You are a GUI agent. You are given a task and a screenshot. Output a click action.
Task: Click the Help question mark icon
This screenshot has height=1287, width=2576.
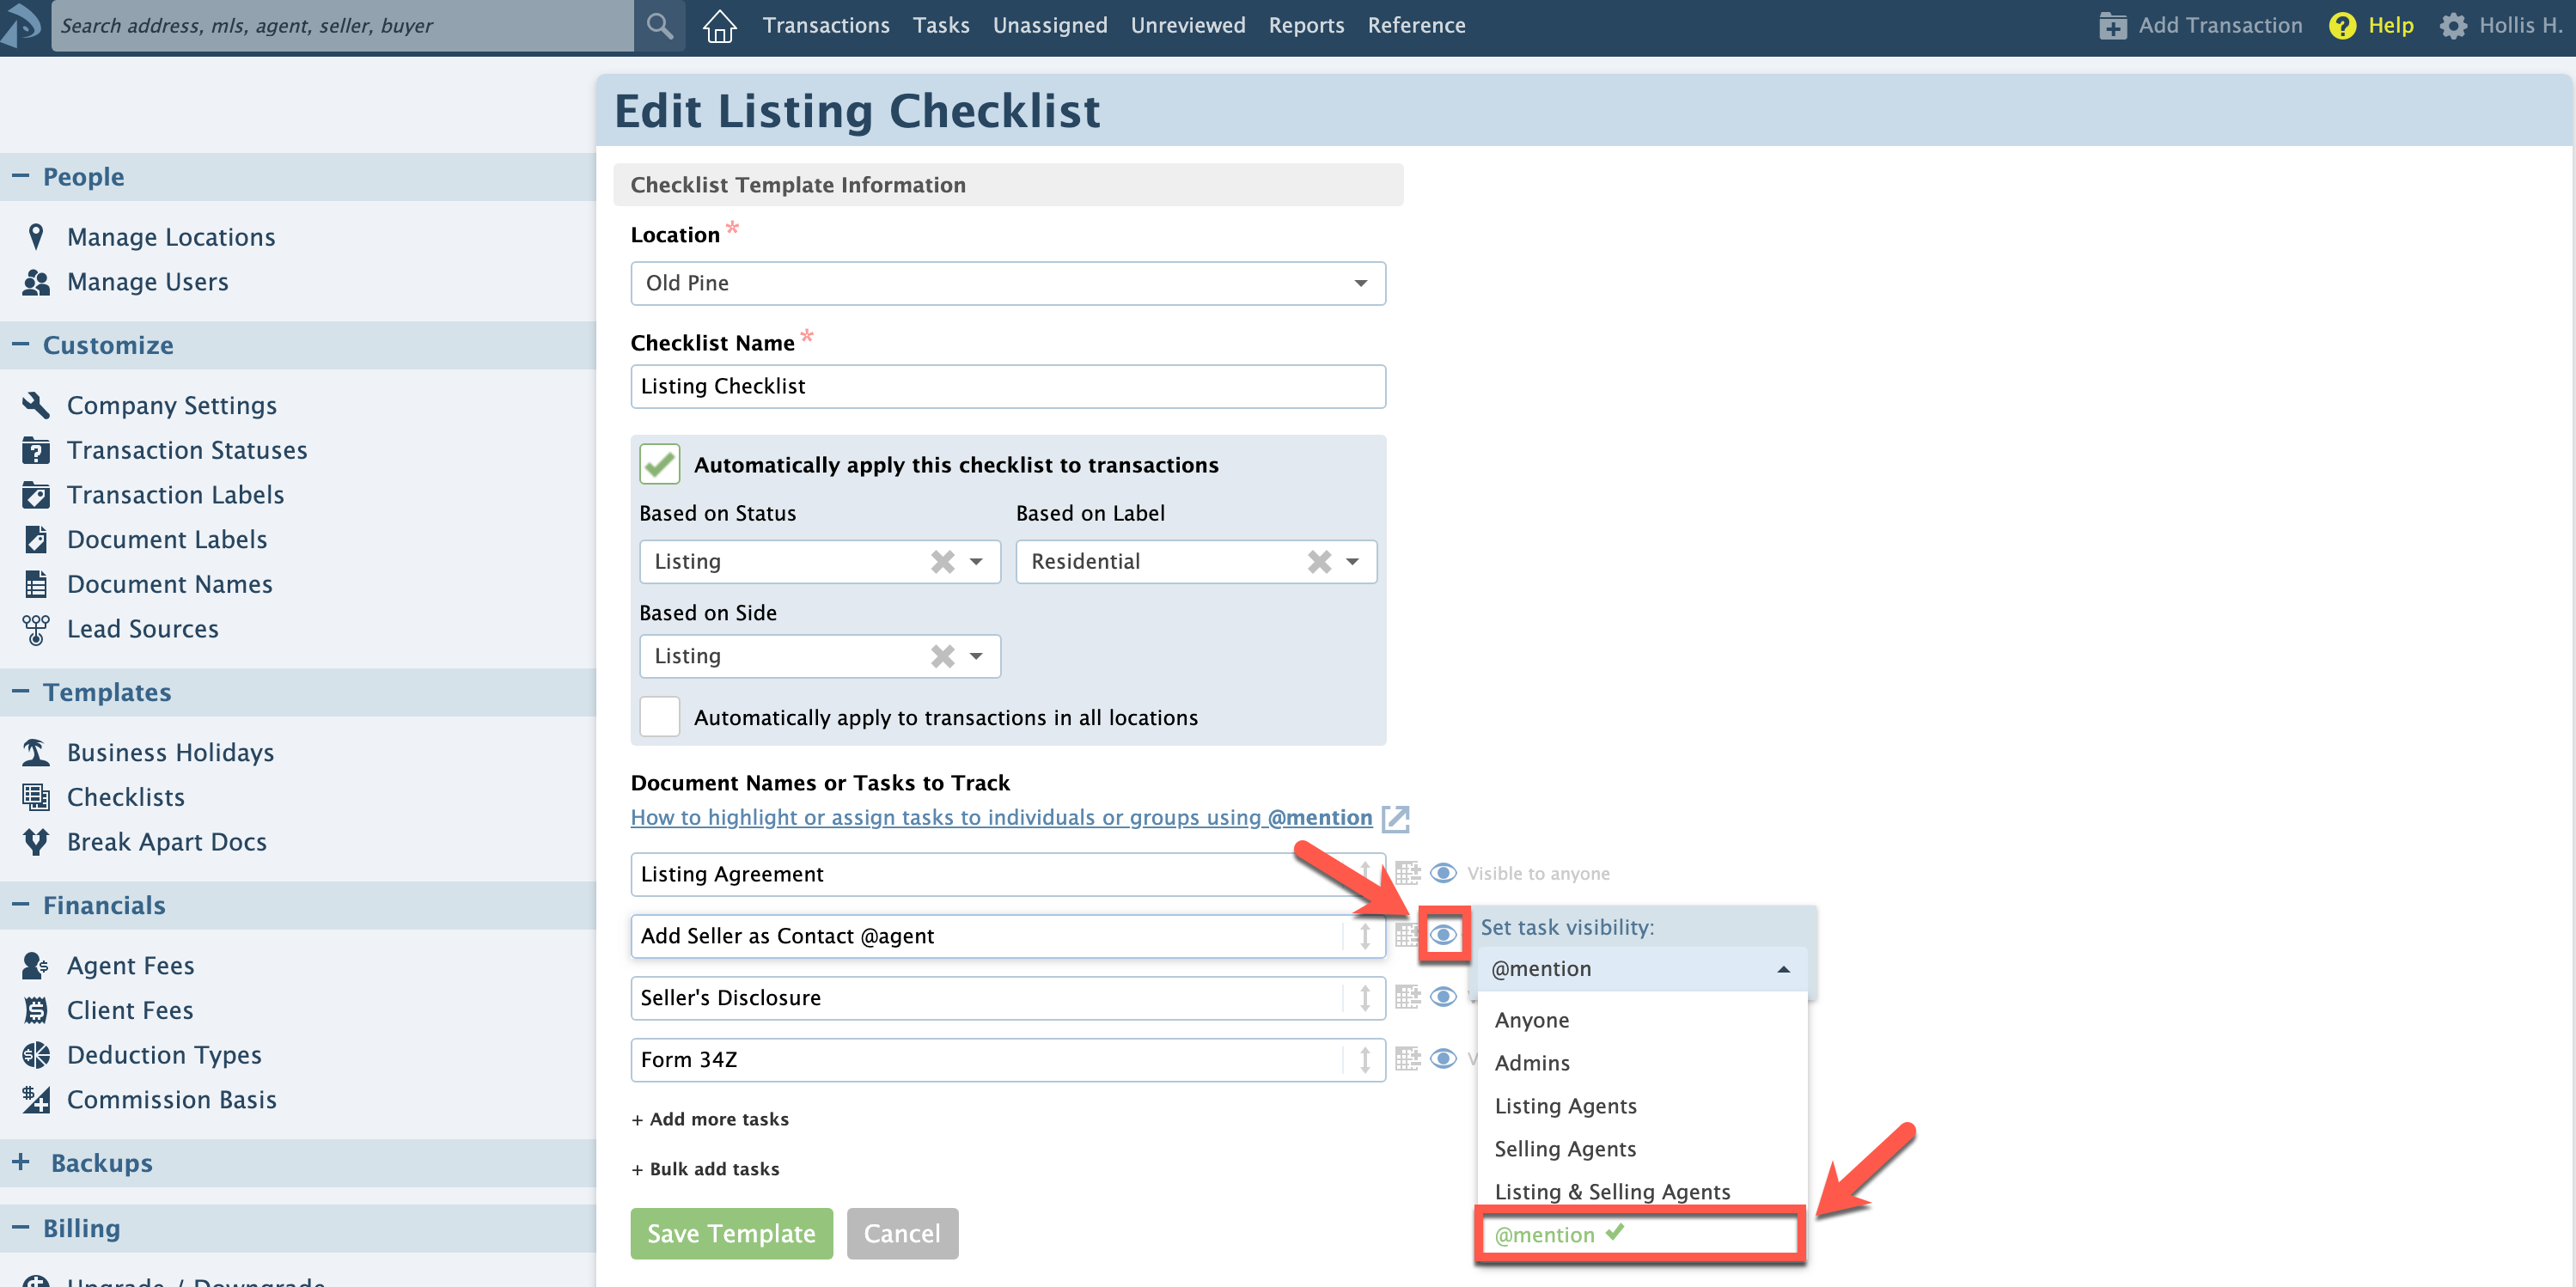(x=2342, y=26)
